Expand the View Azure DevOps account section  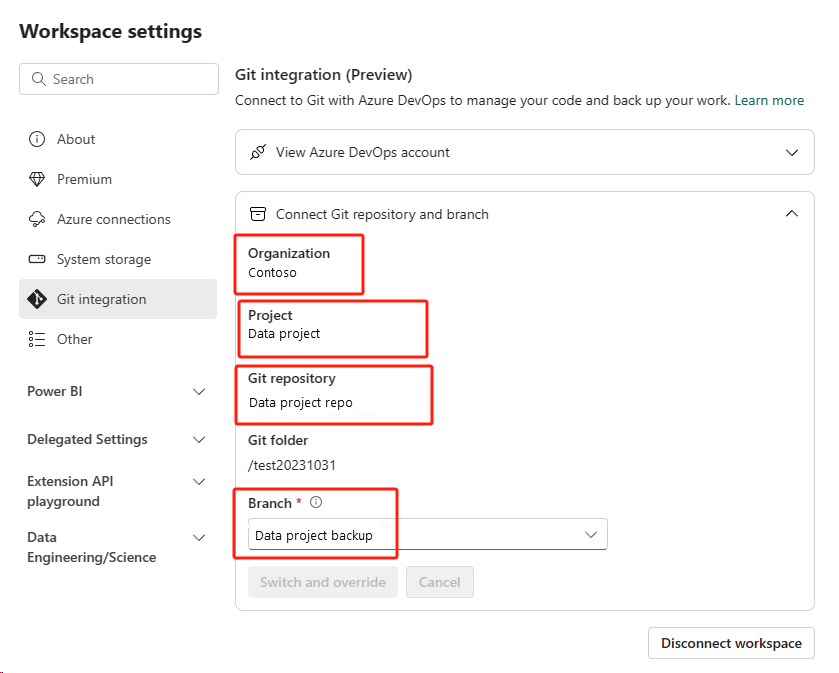(792, 153)
